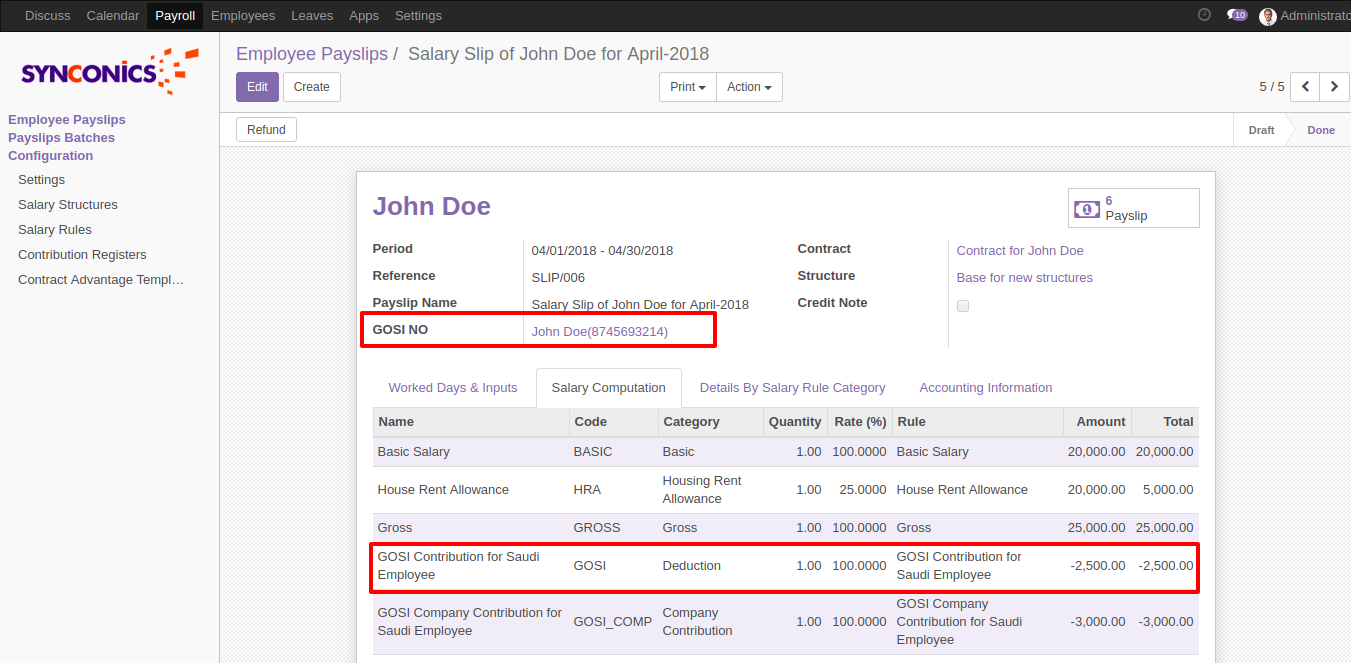Open the Employees menu in top bar

243,16
